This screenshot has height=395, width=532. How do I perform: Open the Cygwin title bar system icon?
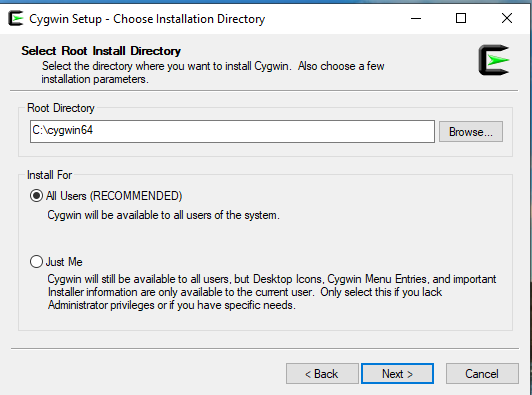pyautogui.click(x=15, y=18)
